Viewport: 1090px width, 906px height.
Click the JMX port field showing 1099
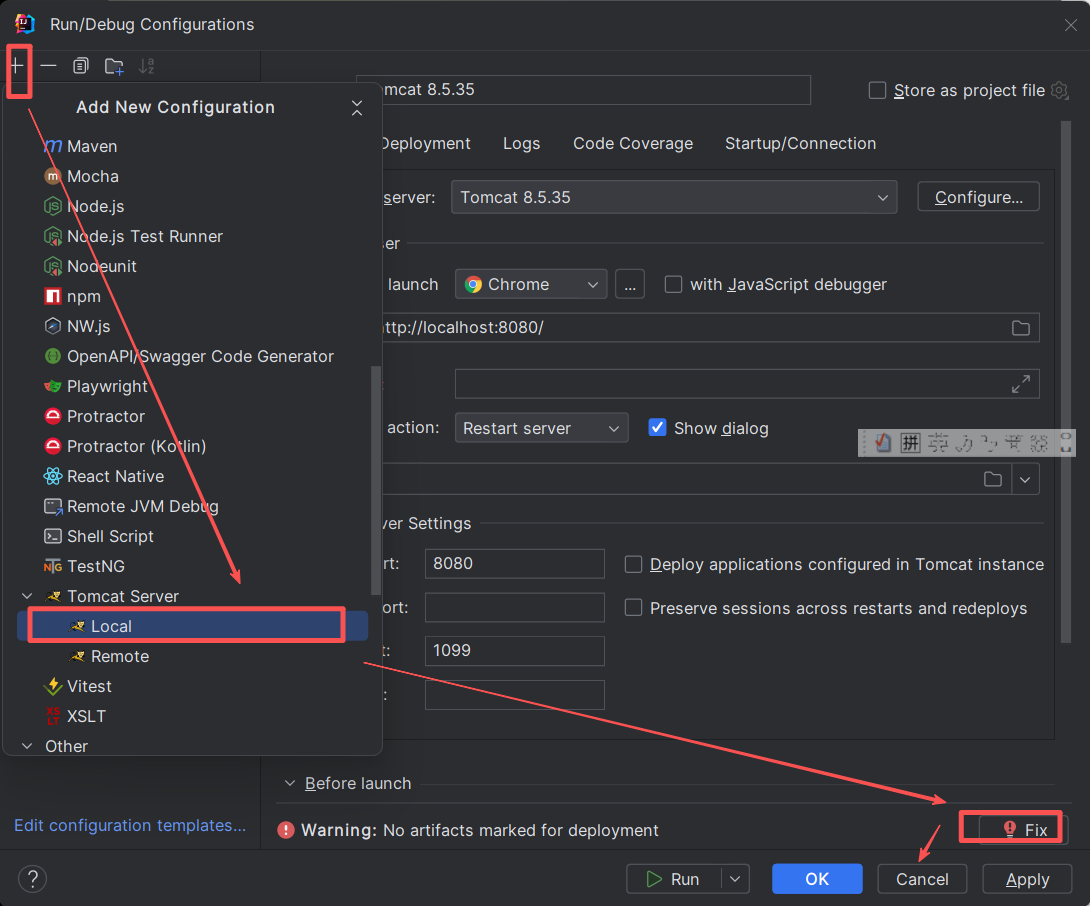(x=514, y=650)
